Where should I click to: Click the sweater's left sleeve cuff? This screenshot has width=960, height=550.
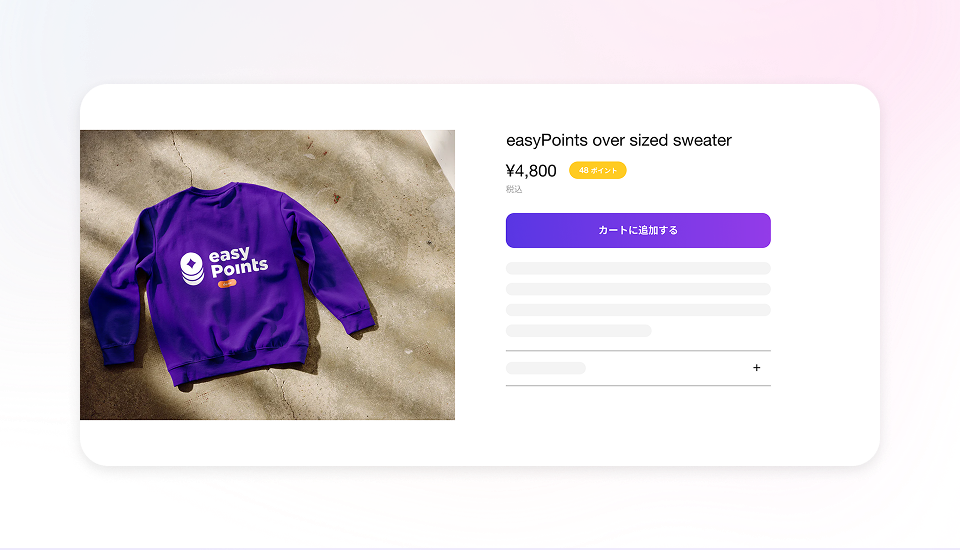pyautogui.click(x=117, y=354)
